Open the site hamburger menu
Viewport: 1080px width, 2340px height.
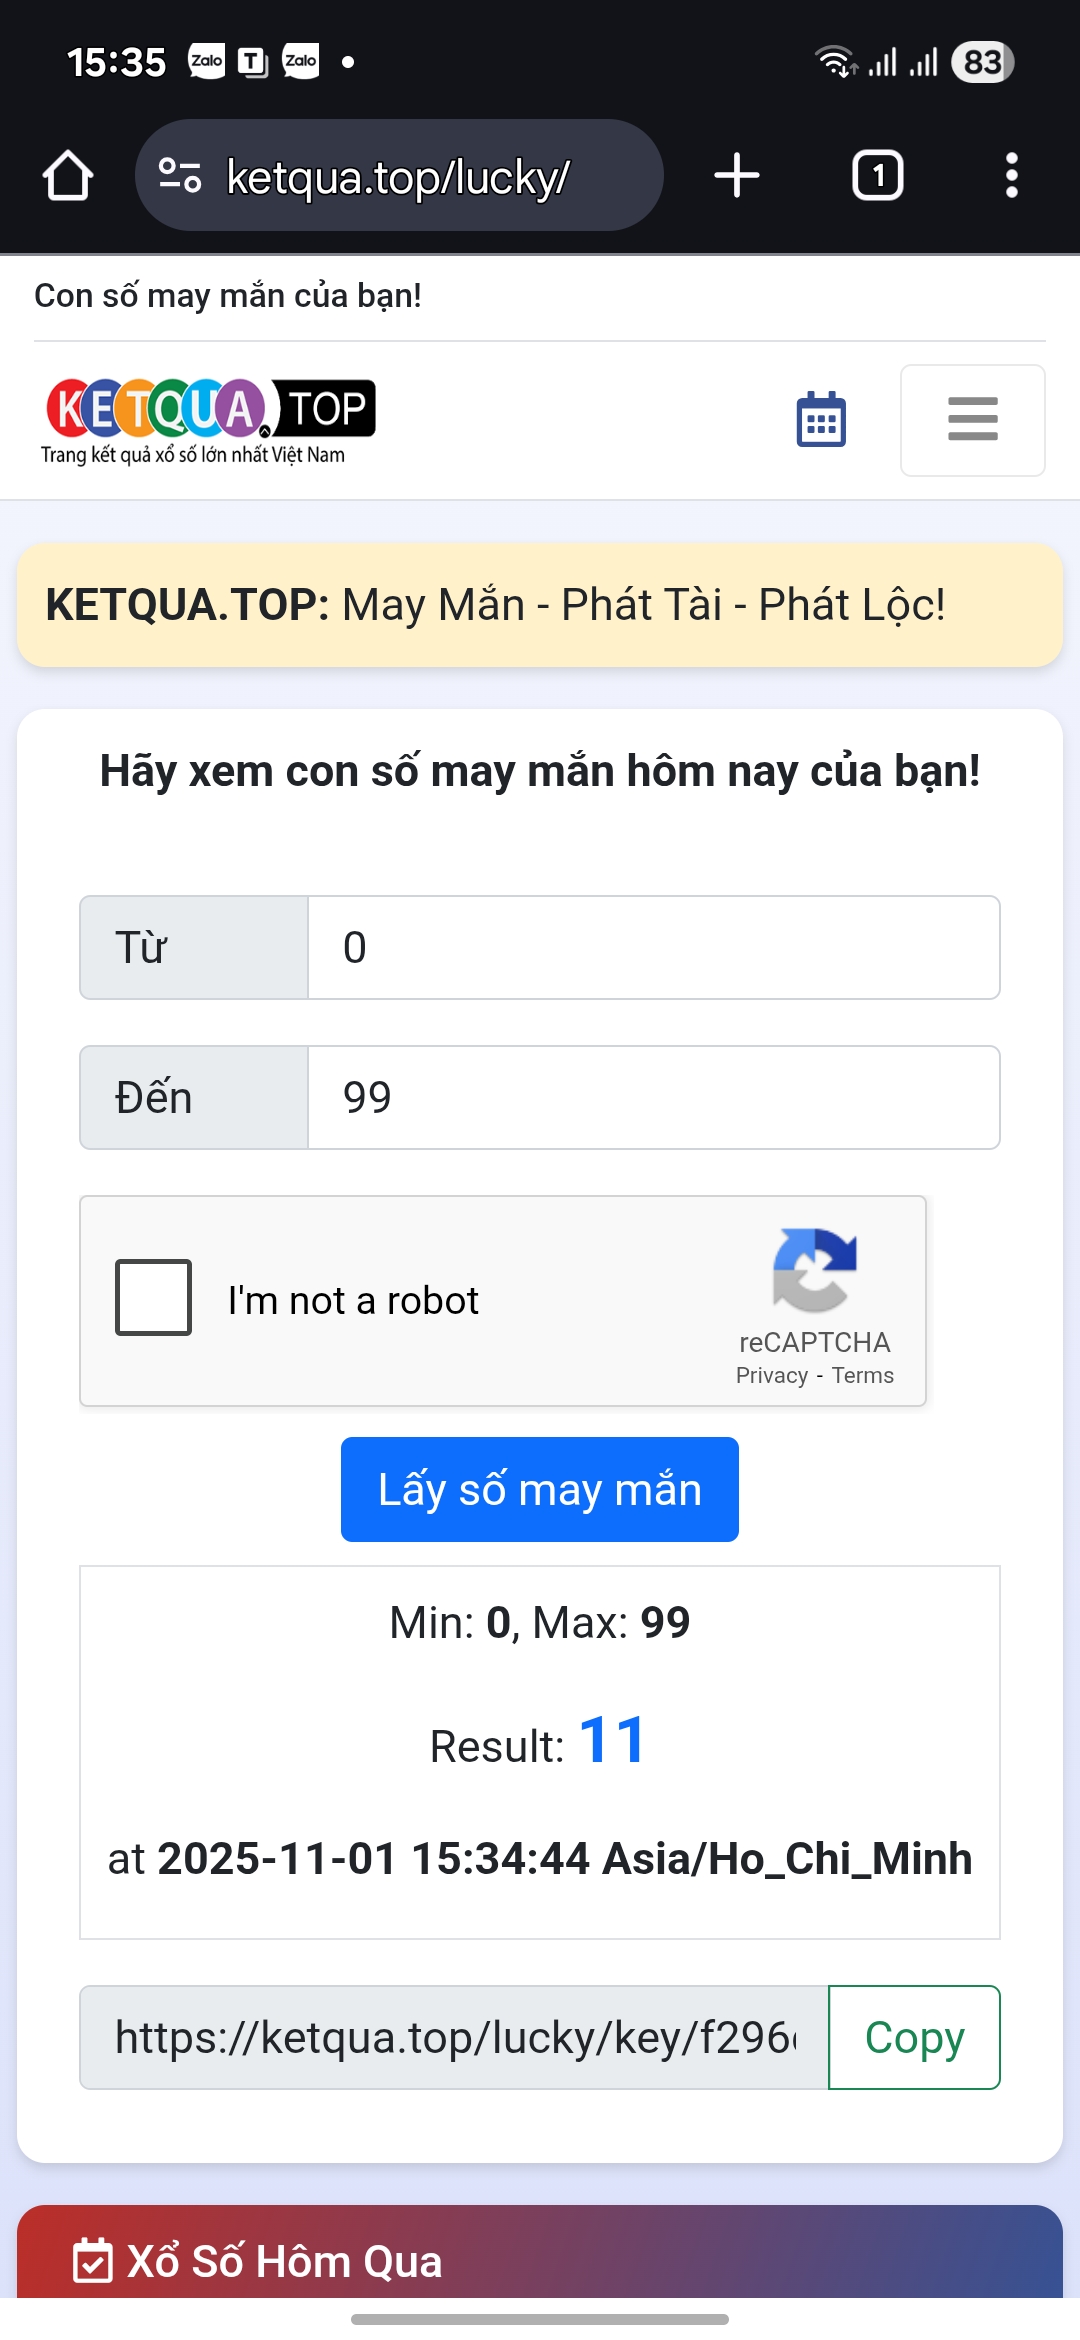coord(971,420)
